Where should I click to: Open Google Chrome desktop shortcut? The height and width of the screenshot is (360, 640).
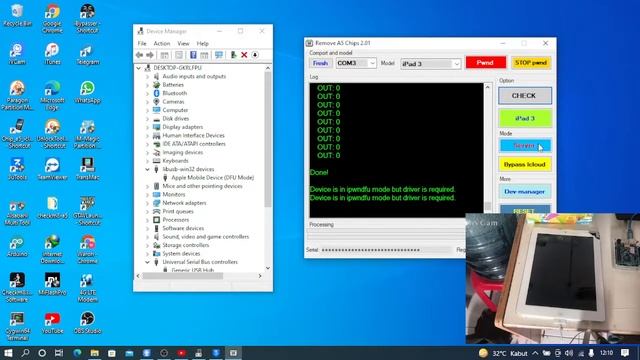(x=52, y=18)
